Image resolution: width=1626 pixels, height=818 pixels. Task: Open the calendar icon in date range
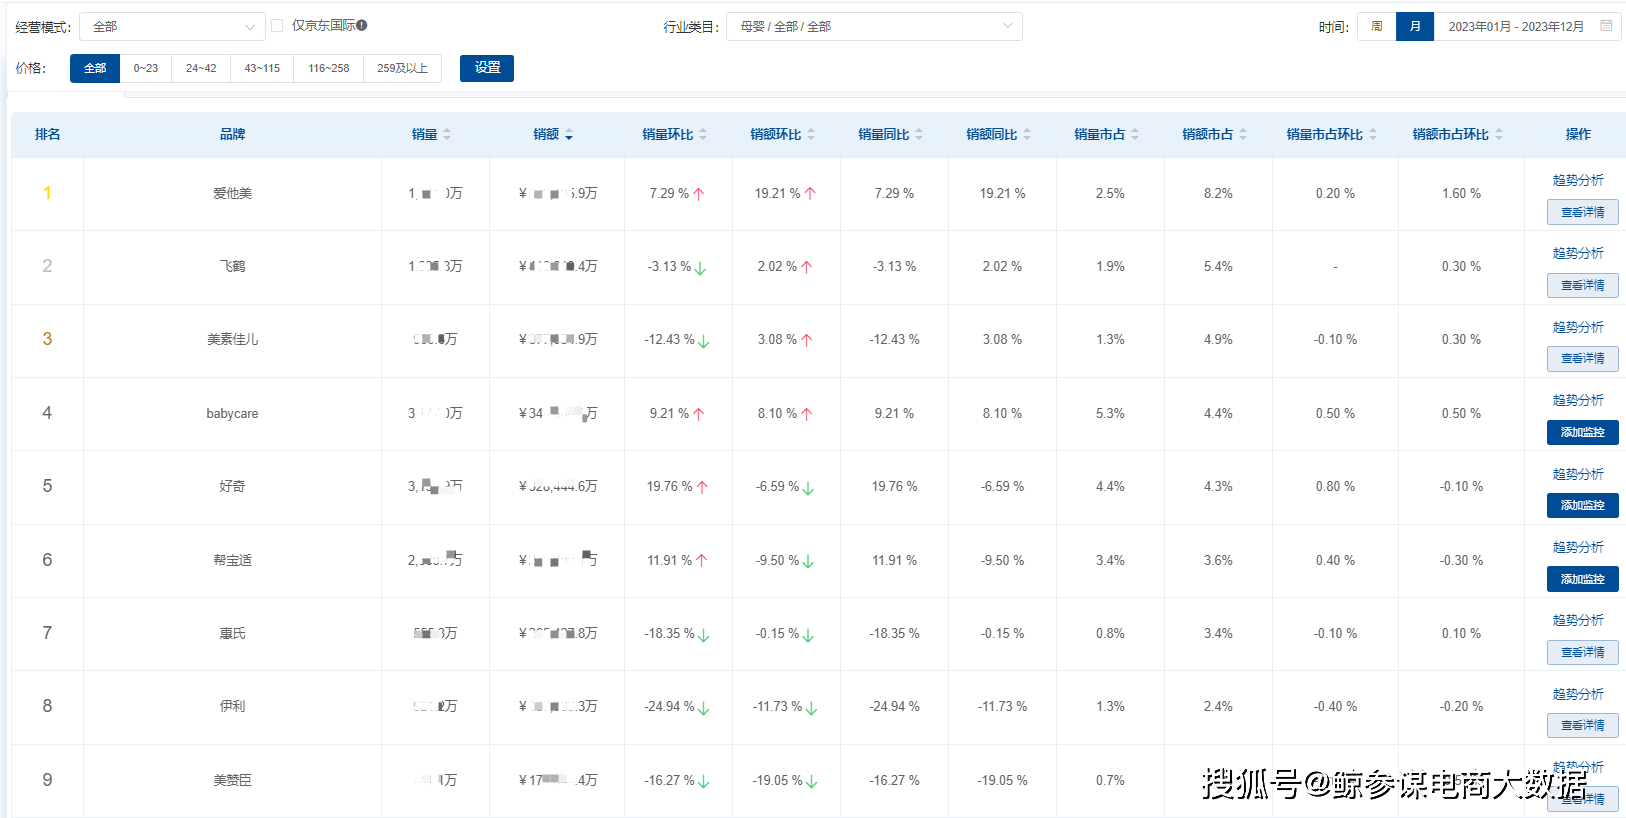(x=1606, y=26)
